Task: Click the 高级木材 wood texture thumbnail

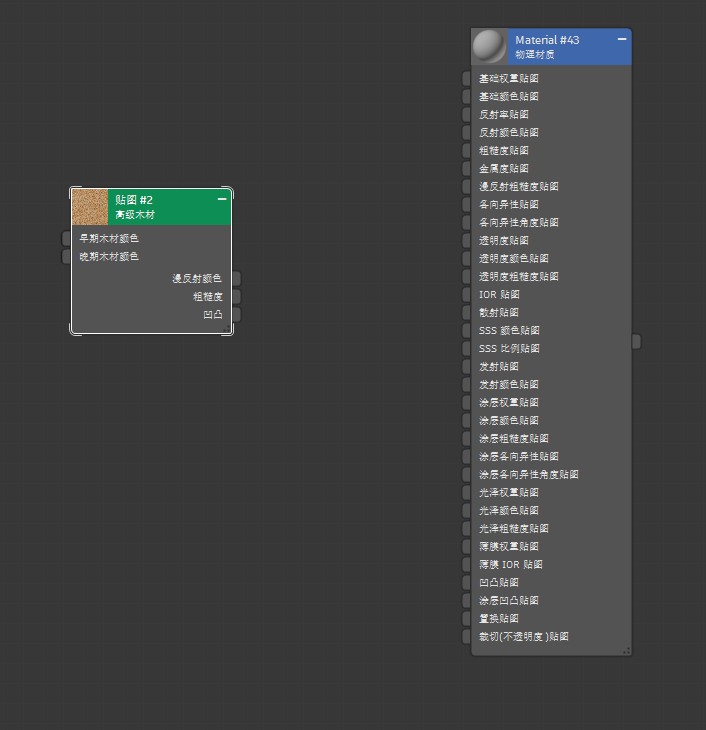Action: pyautogui.click(x=90, y=207)
